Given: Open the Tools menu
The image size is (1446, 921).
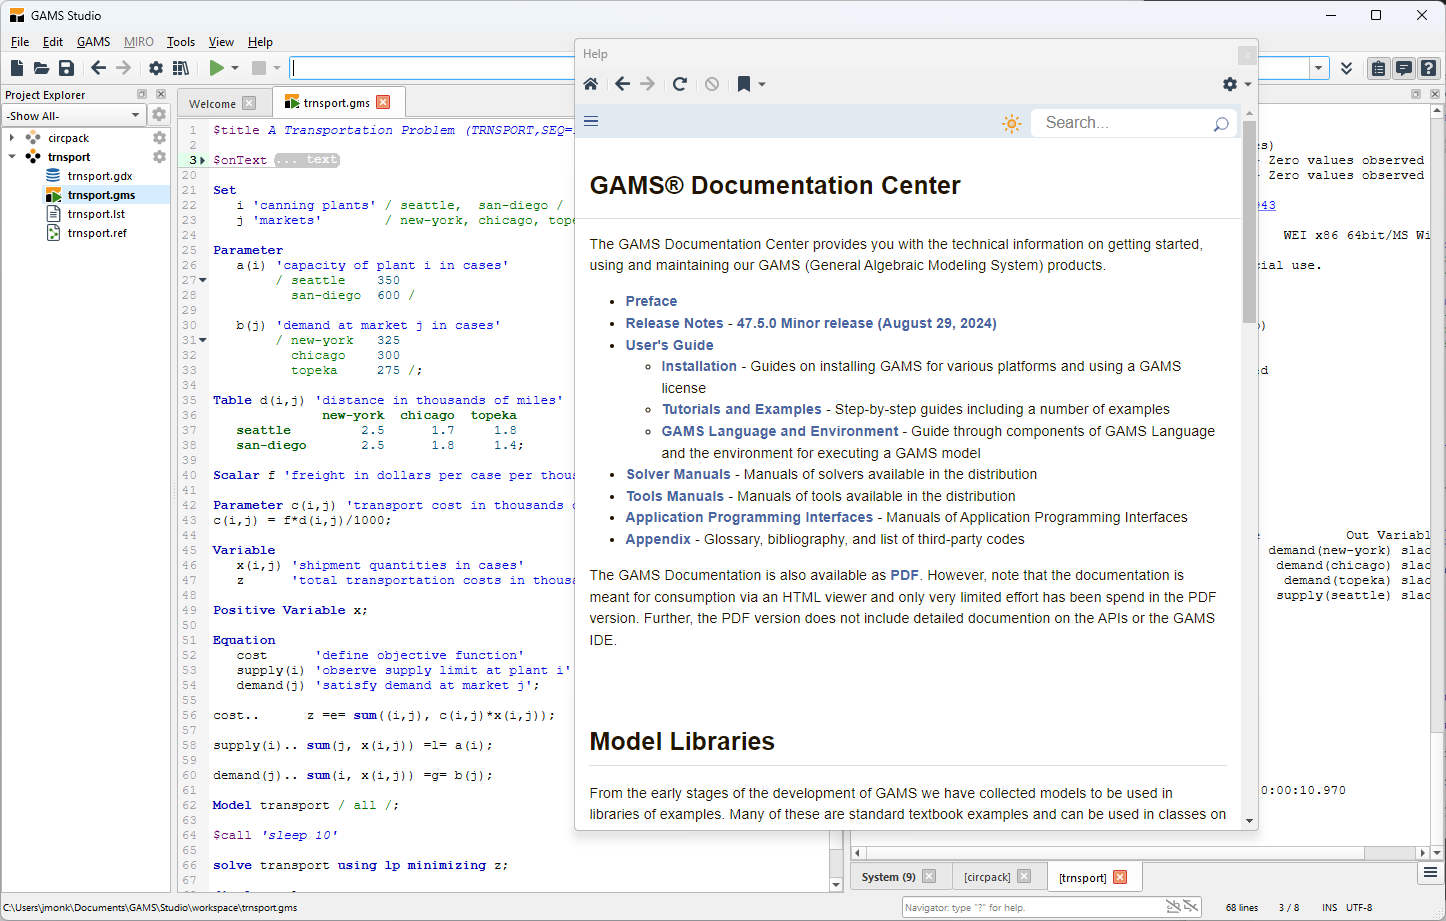Looking at the screenshot, I should (x=180, y=42).
